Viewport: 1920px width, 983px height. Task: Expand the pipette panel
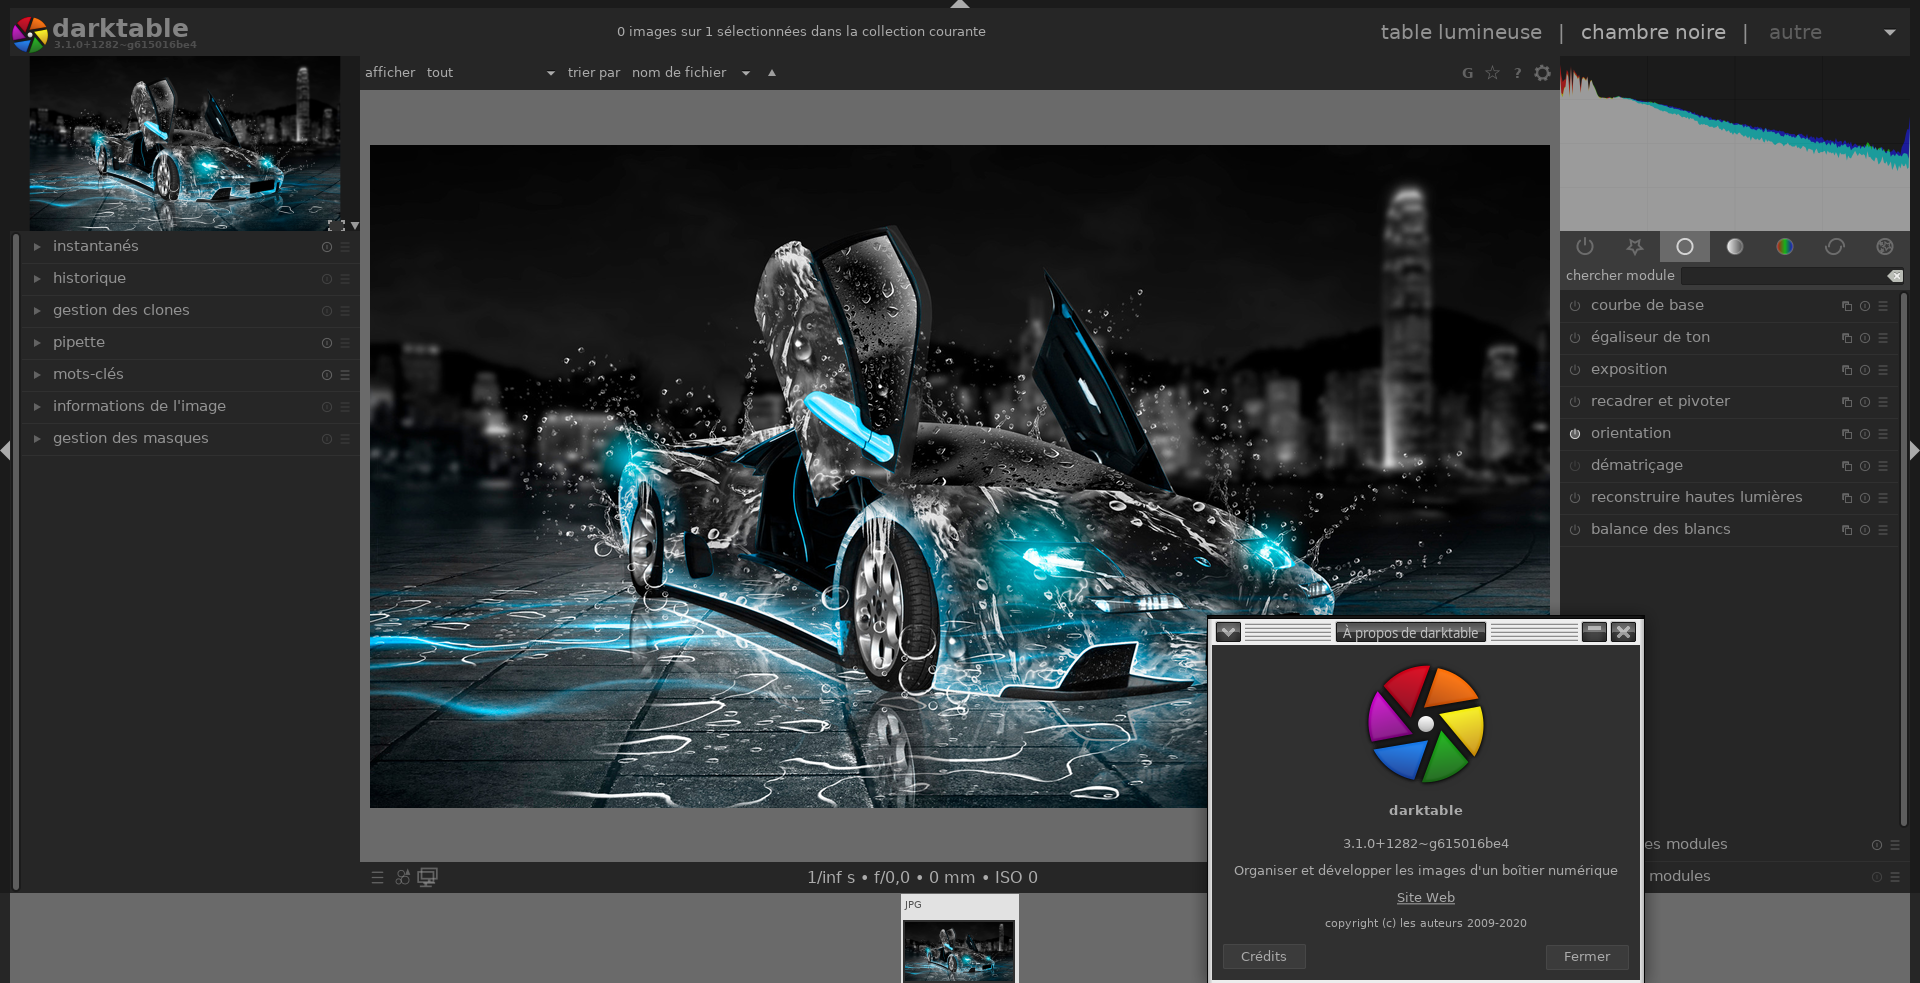point(37,343)
